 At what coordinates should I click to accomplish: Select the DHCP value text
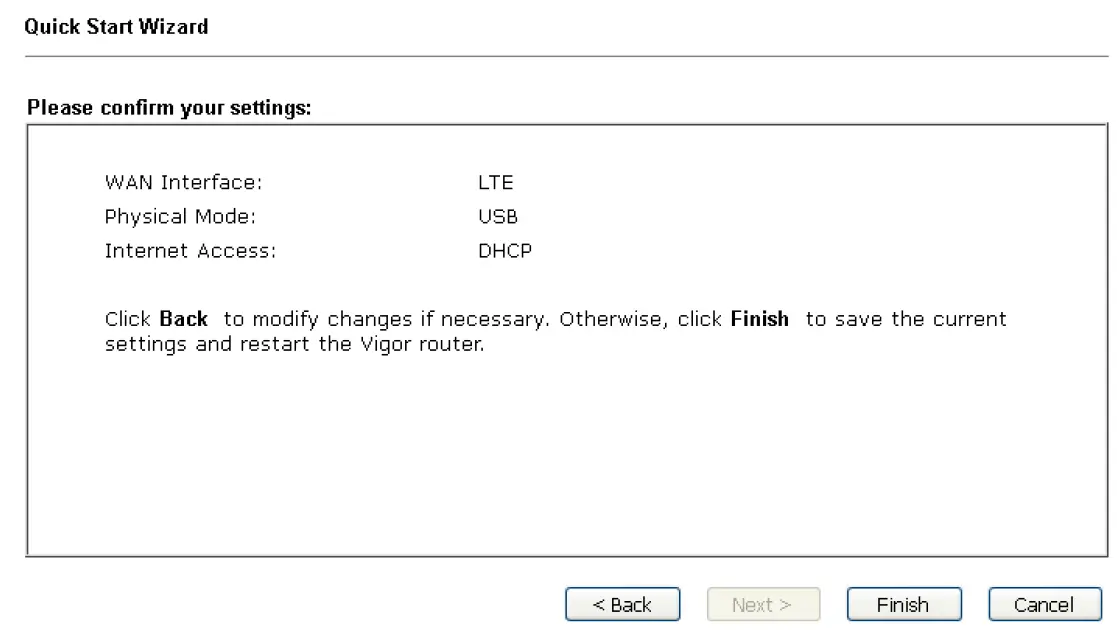point(505,251)
